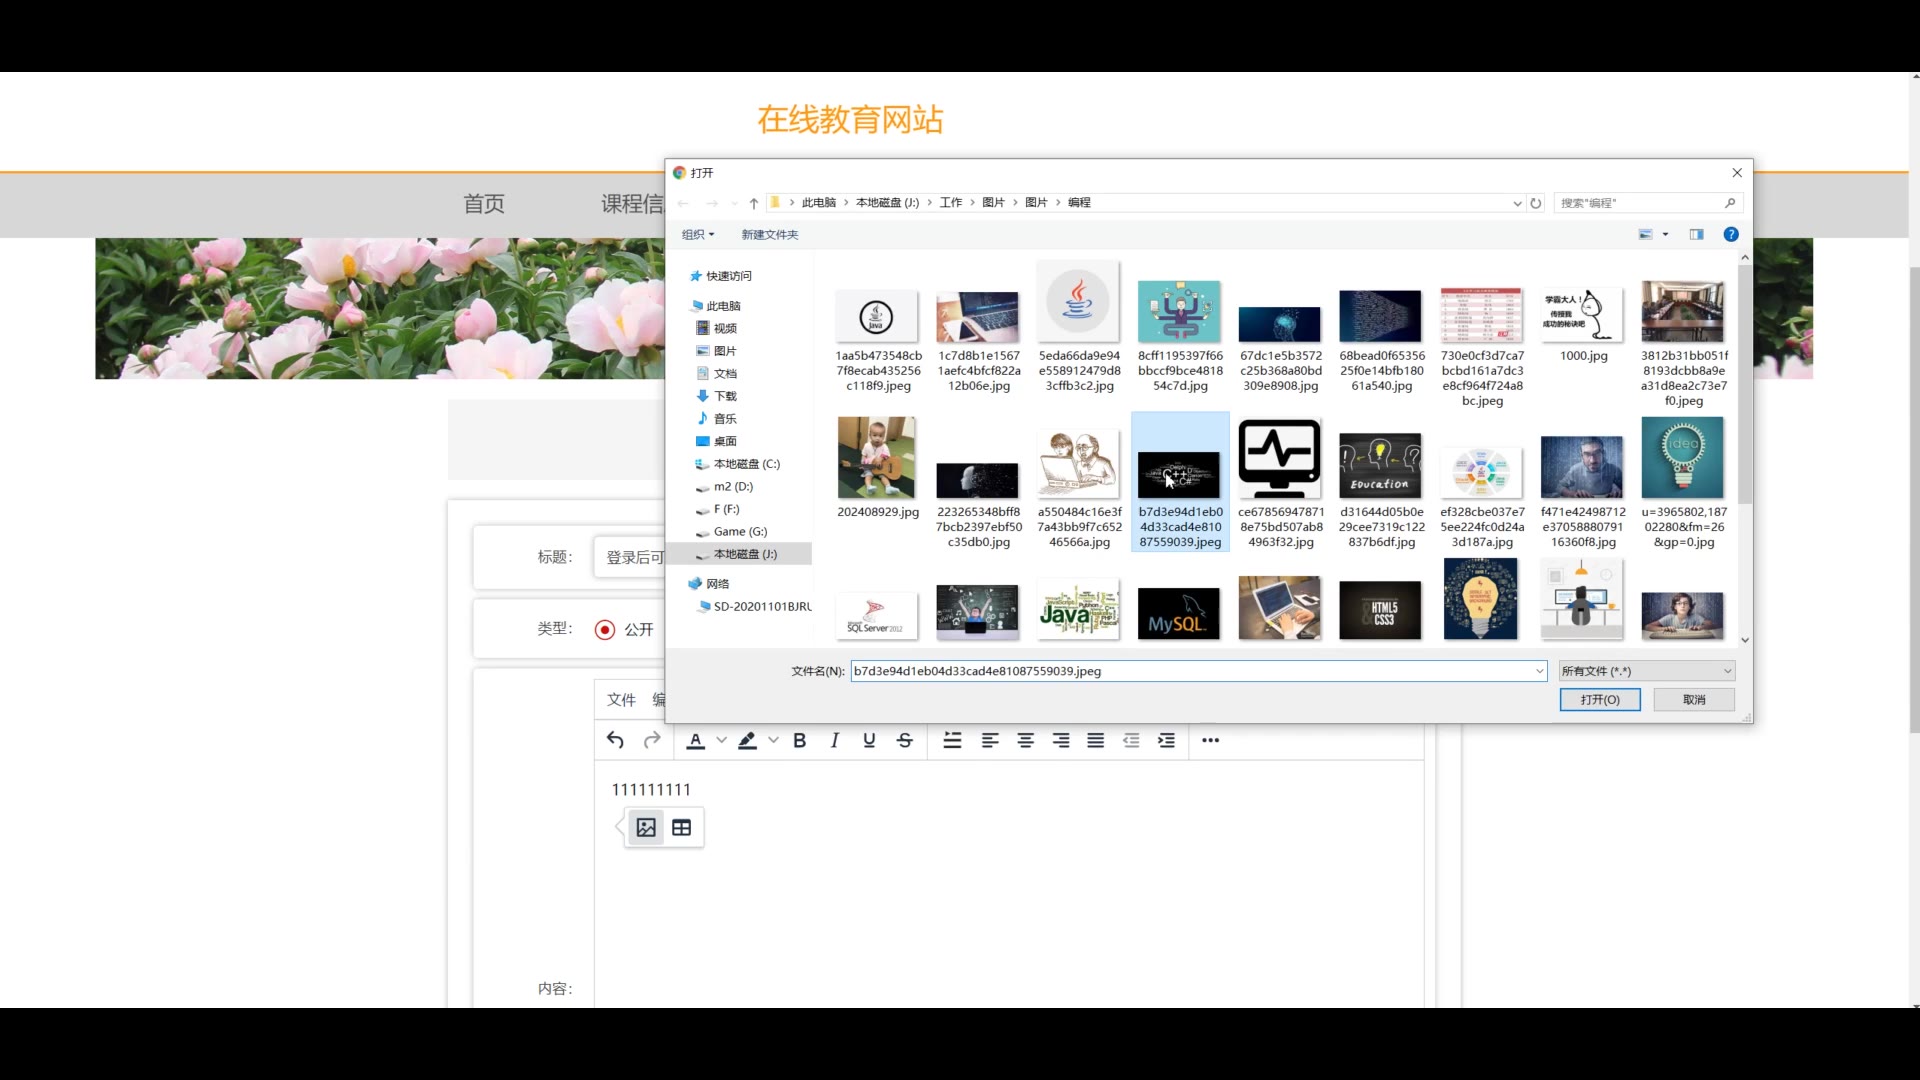
Task: Select the 公开 radio button
Action: click(604, 629)
